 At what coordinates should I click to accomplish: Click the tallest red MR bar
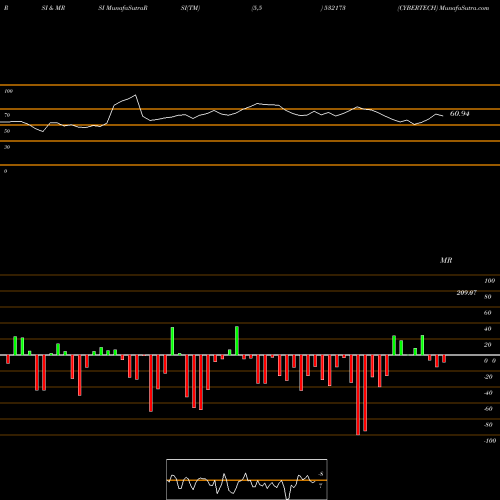coord(358,395)
